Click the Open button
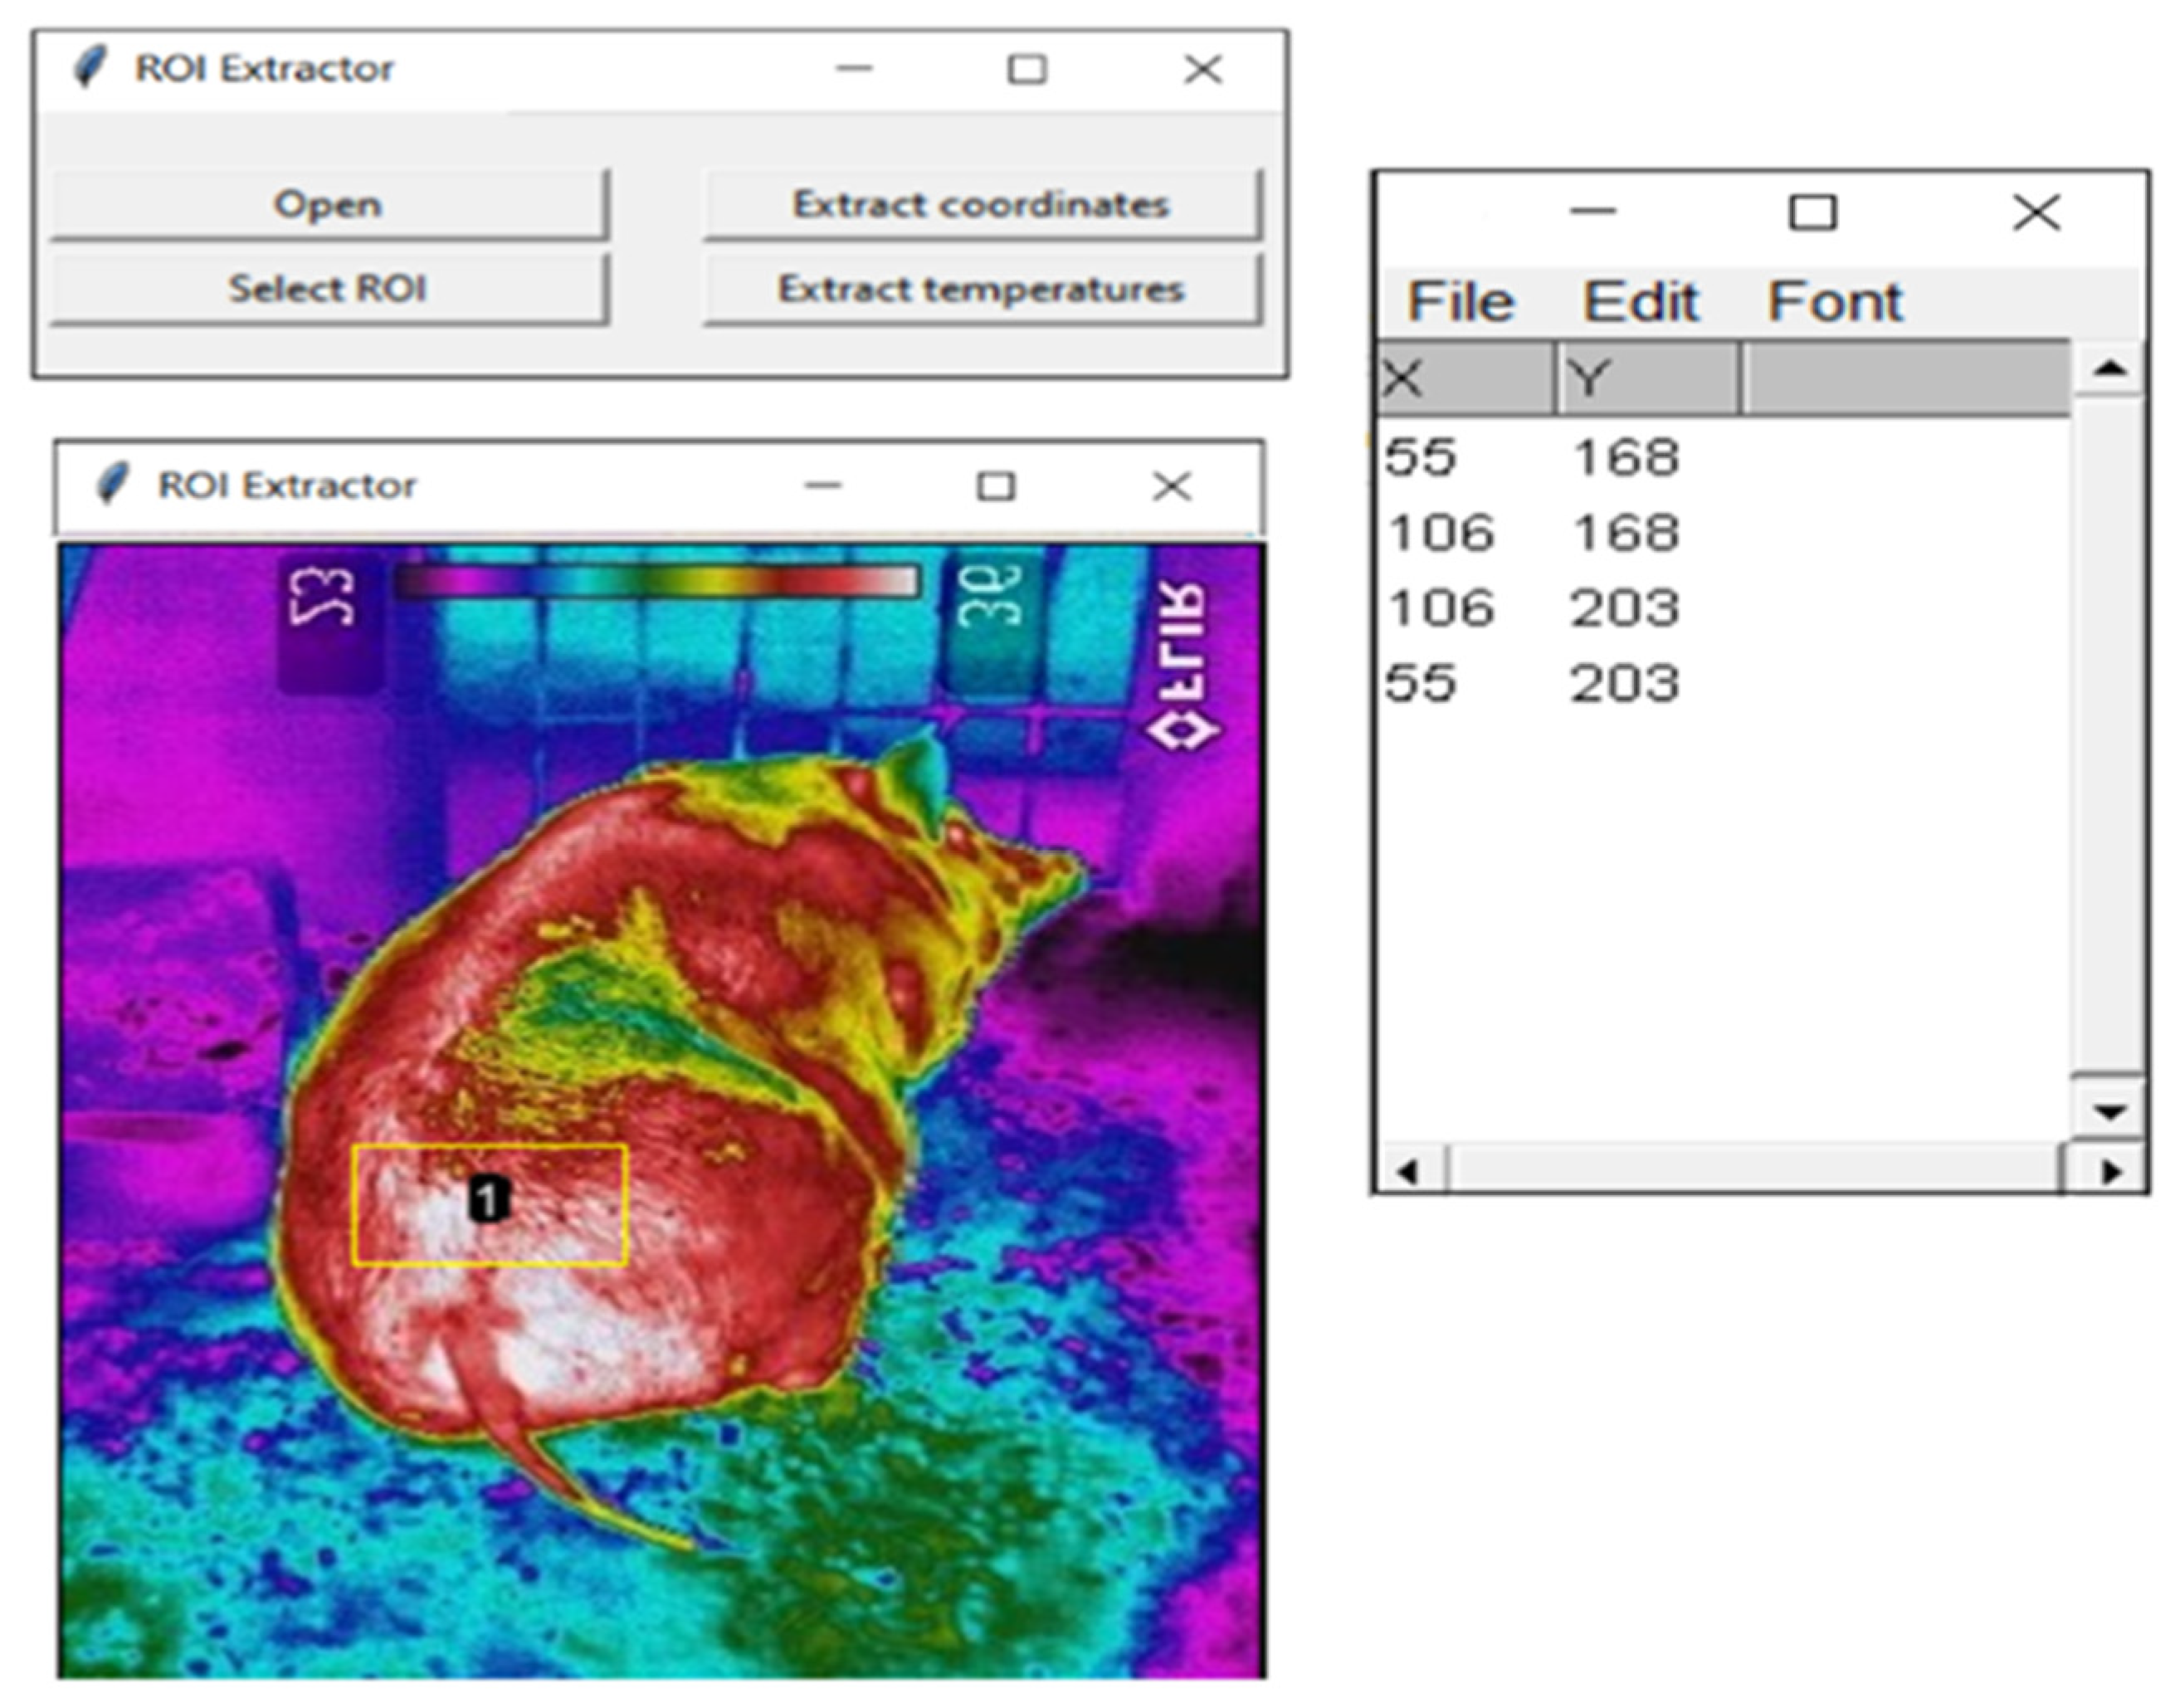Image resolution: width=2175 pixels, height=1708 pixels. (x=328, y=204)
